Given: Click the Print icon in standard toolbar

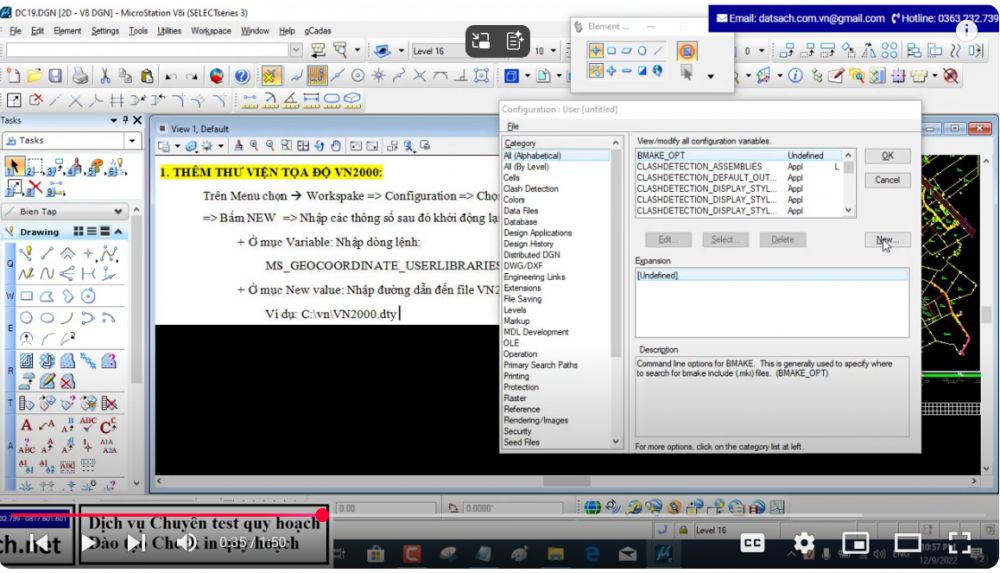Looking at the screenshot, I should tap(80, 76).
